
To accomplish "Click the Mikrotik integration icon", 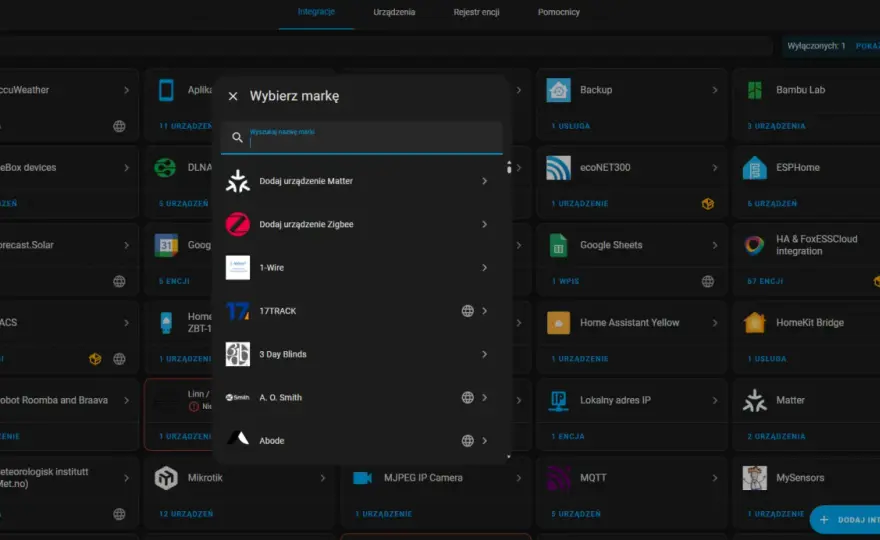I will point(166,478).
